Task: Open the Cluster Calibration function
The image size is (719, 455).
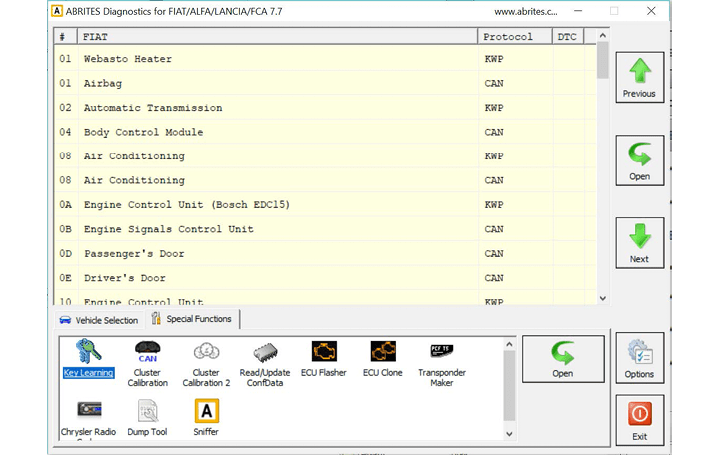Action: coord(148,353)
